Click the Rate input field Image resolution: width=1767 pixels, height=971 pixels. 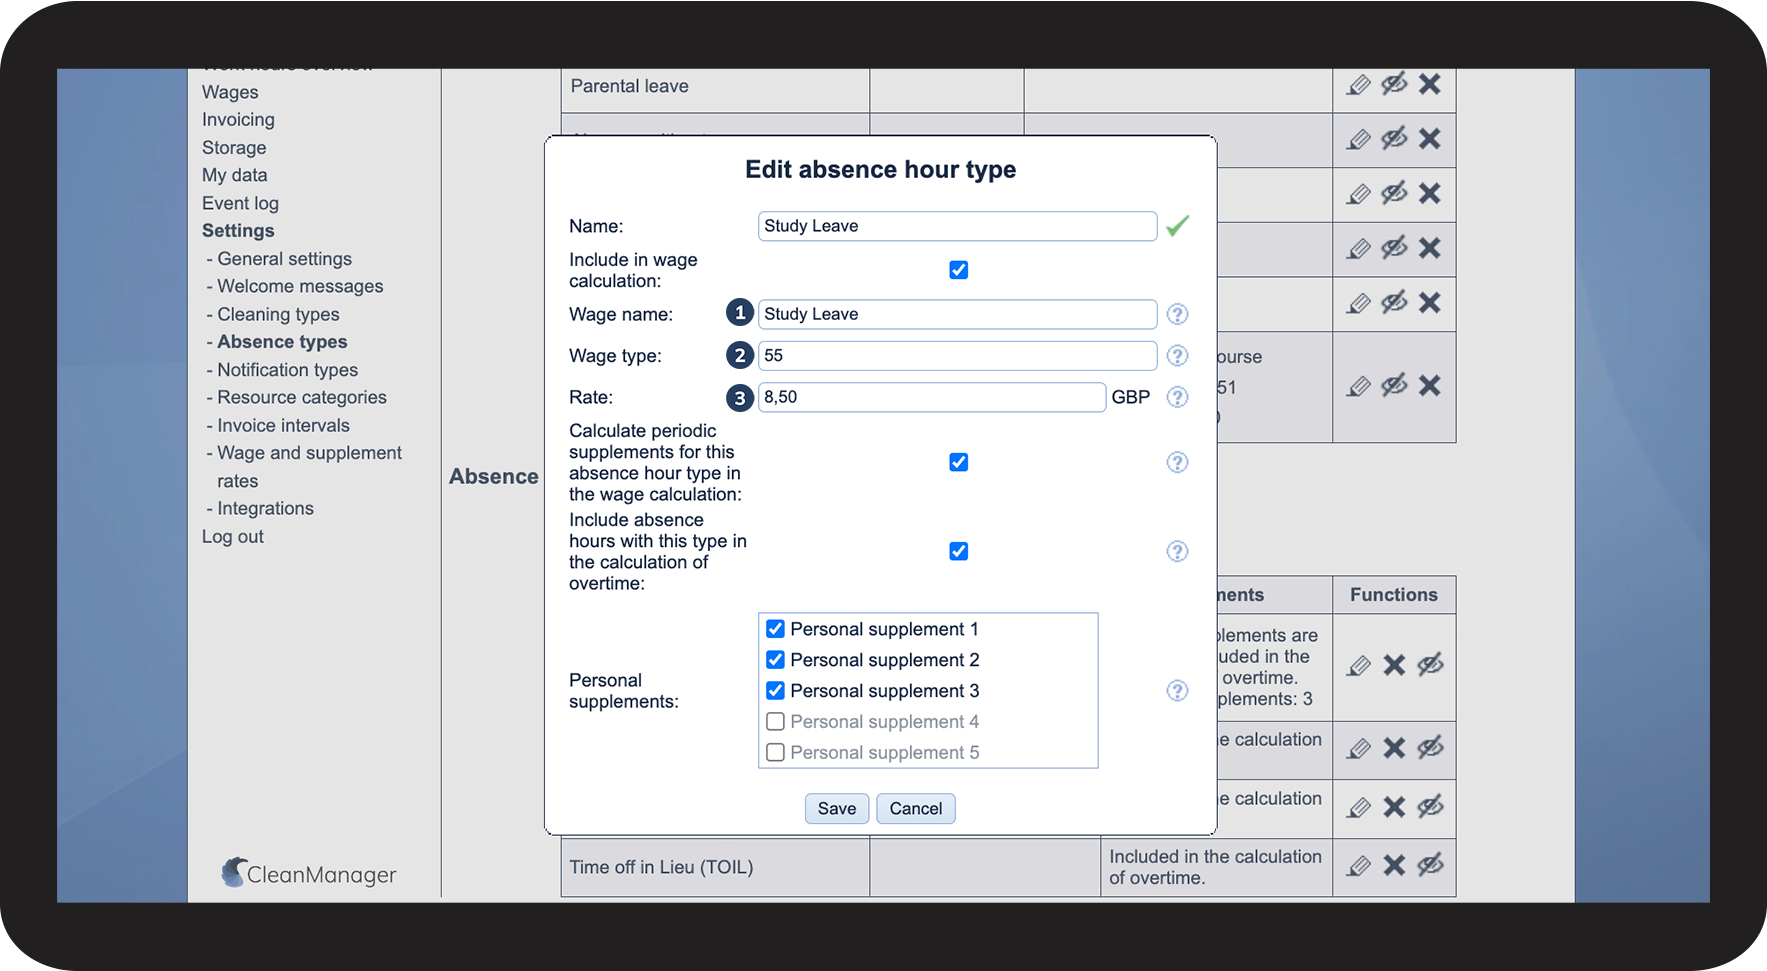(x=931, y=397)
